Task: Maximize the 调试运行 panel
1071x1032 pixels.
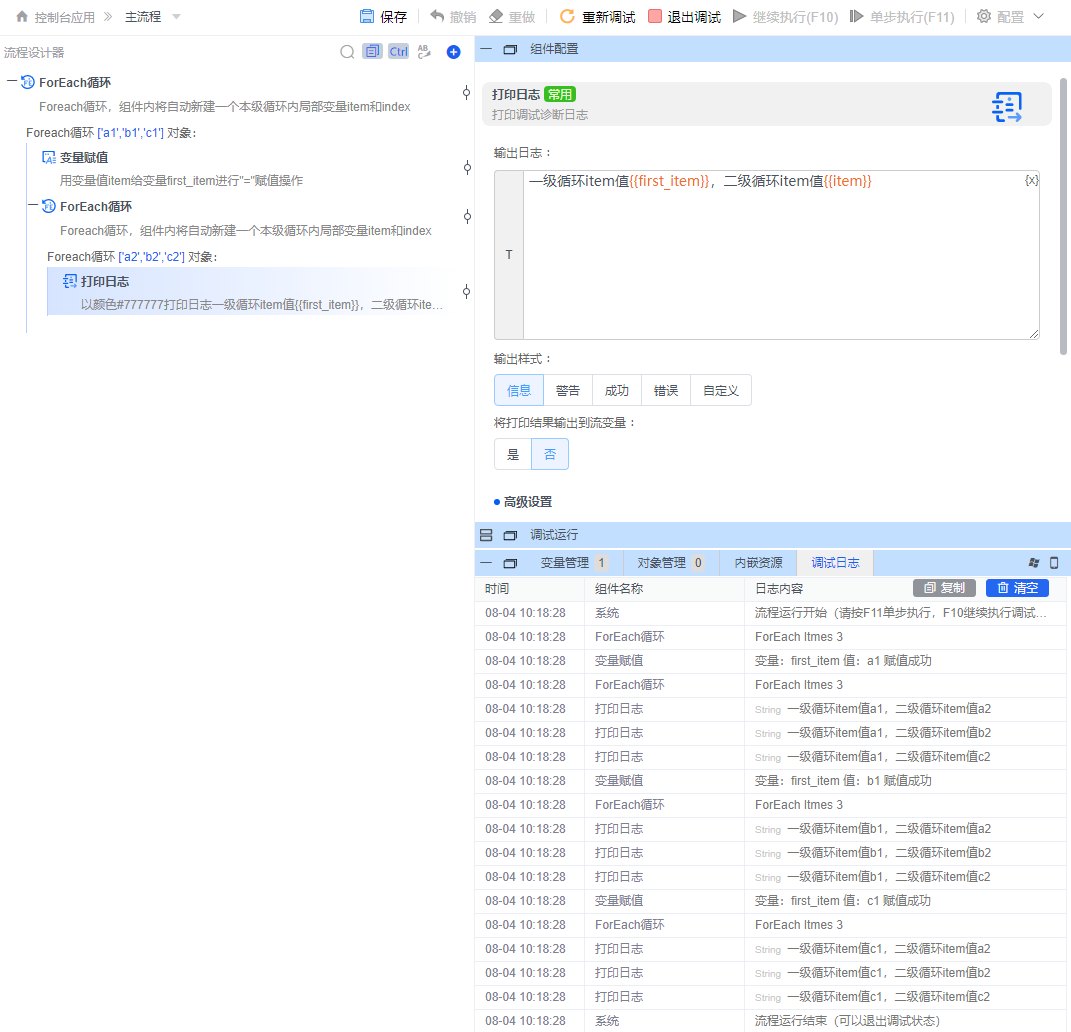Action: pyautogui.click(x=510, y=535)
